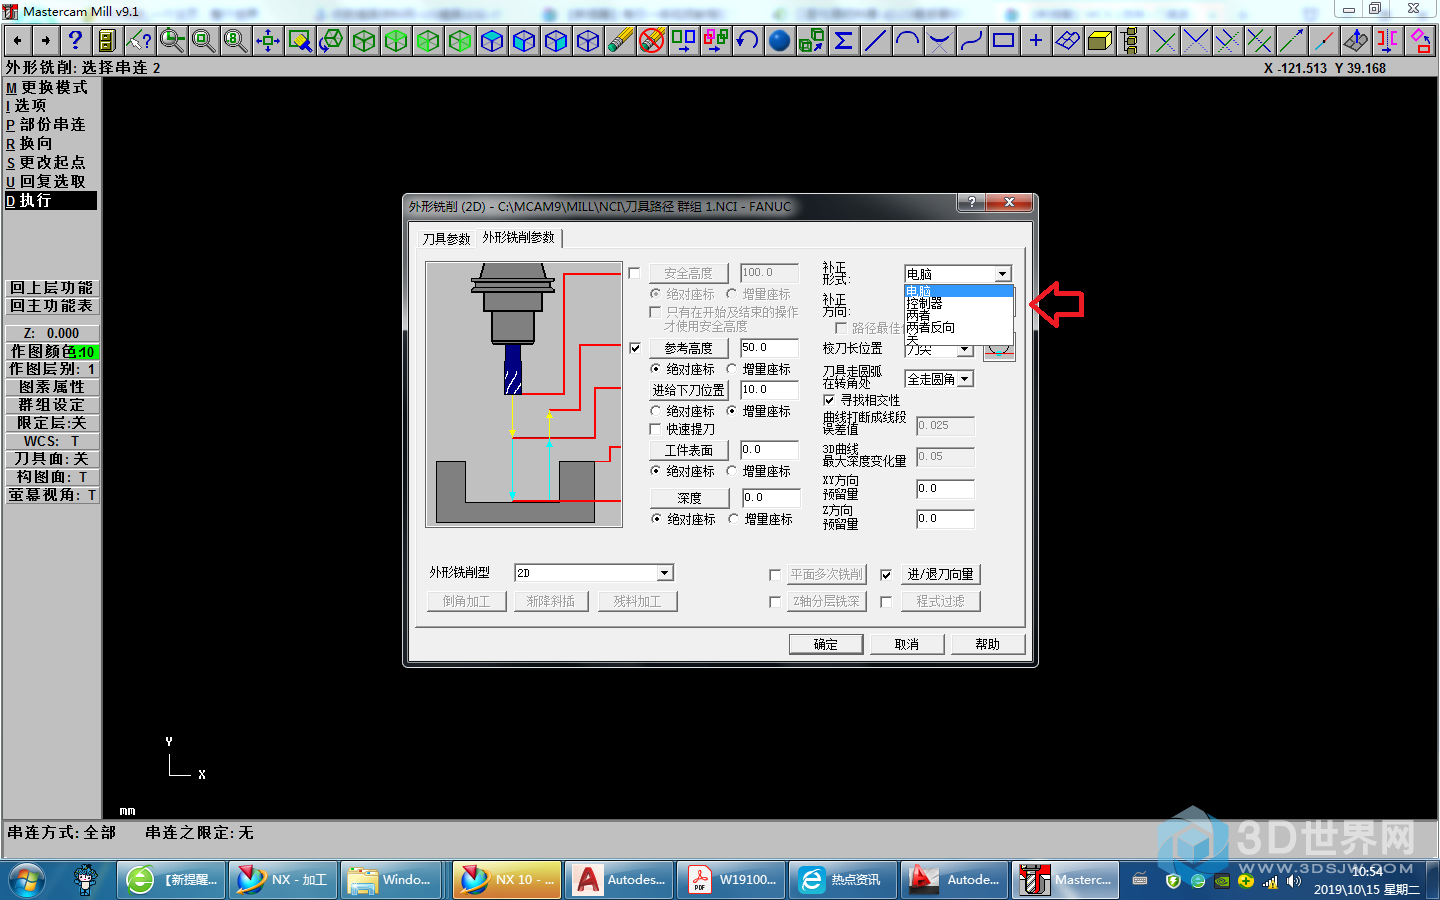Click the green diagonal arrow extend icon
The width and height of the screenshot is (1440, 900).
[x=1291, y=41]
